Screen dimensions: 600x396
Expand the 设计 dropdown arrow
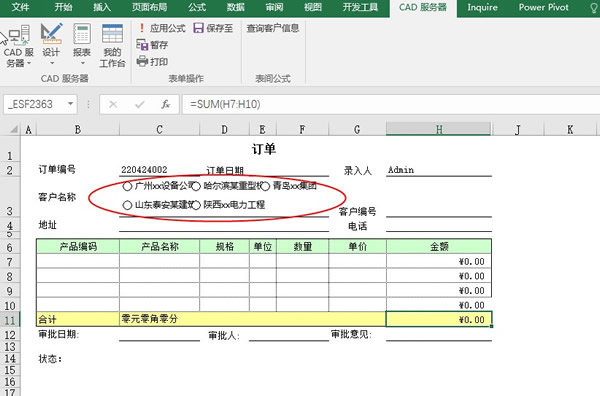click(52, 63)
